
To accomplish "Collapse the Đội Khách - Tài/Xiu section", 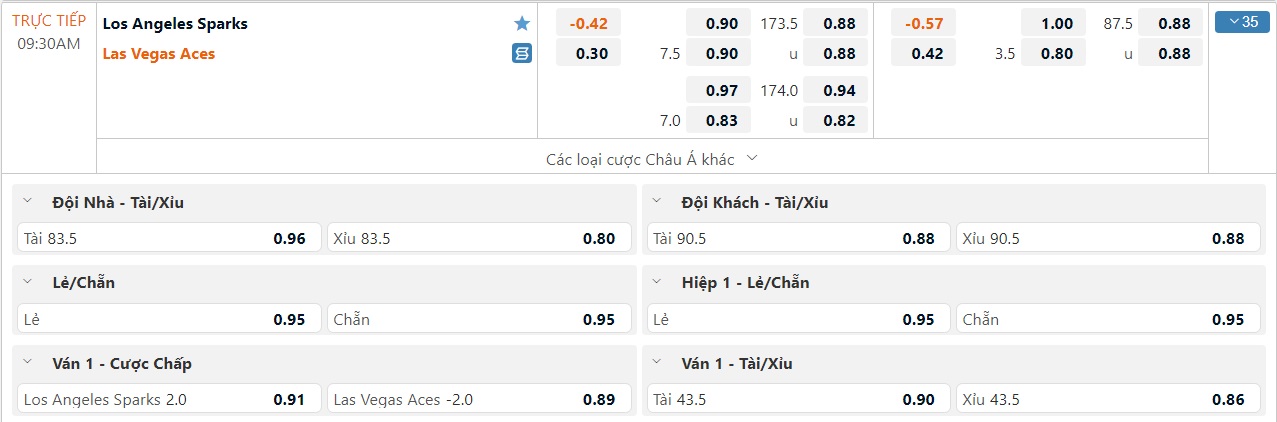I will pyautogui.click(x=657, y=202).
